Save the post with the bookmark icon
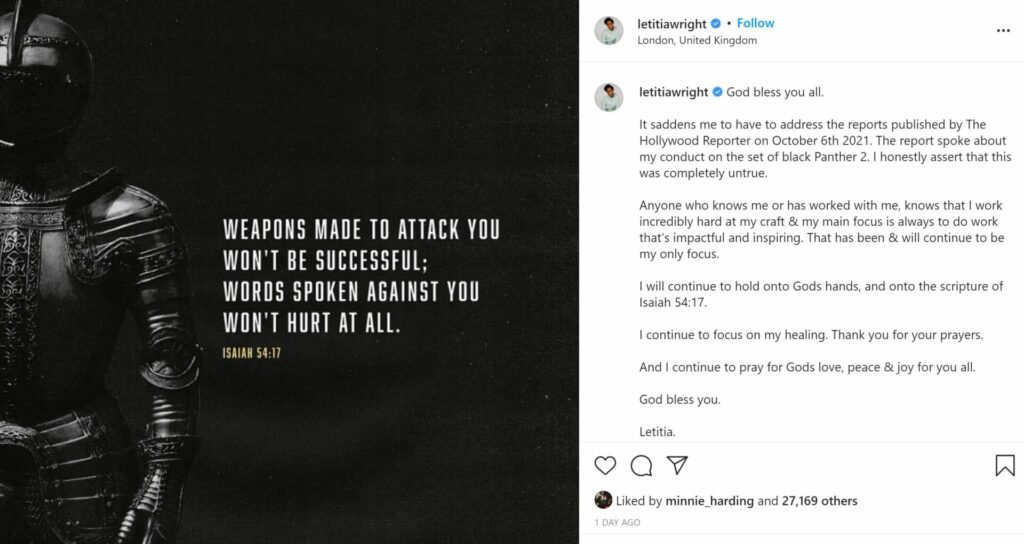Viewport: 1024px width, 544px height. (x=1004, y=465)
